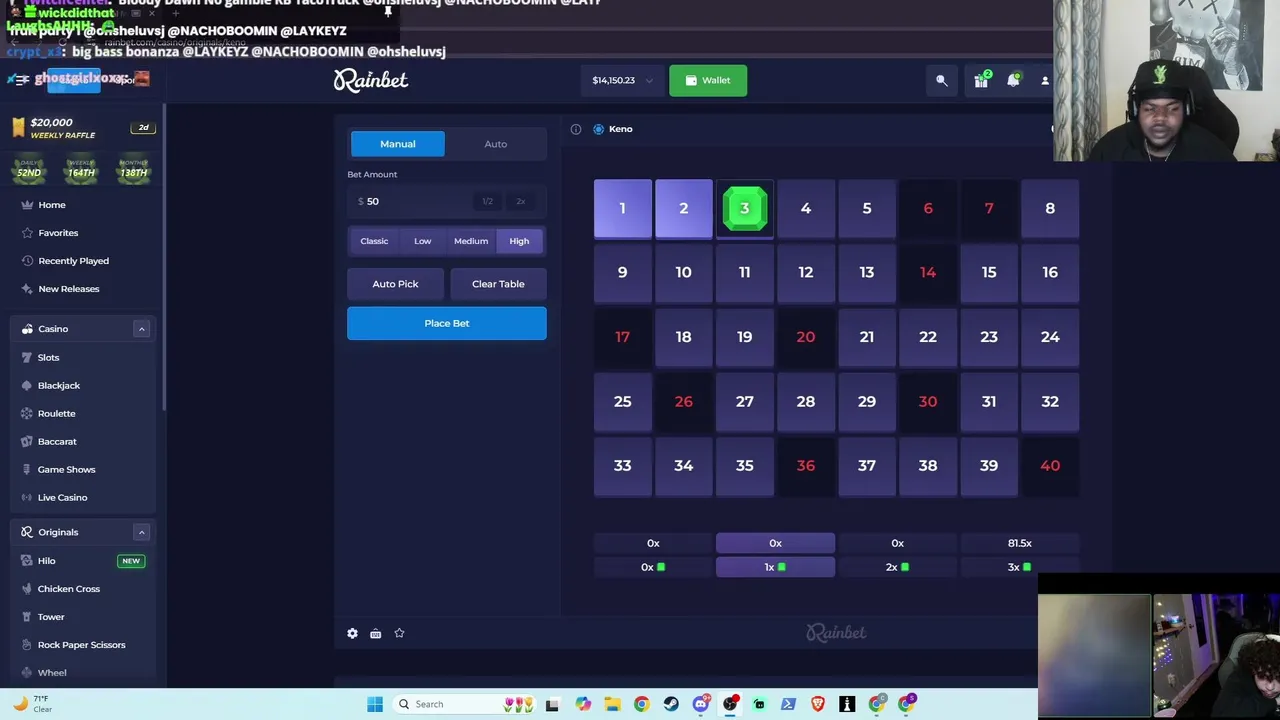1280x720 pixels.
Task: Click the Place Bet button
Action: (x=447, y=323)
